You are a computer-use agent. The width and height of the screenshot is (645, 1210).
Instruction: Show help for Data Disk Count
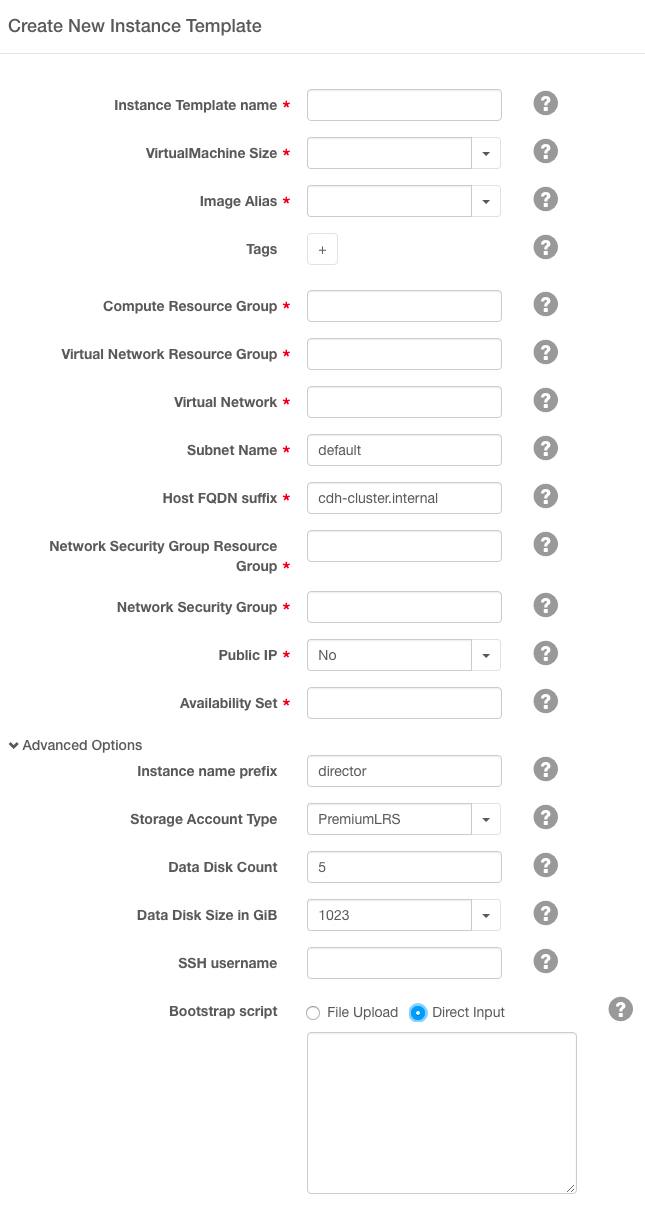[x=545, y=866]
